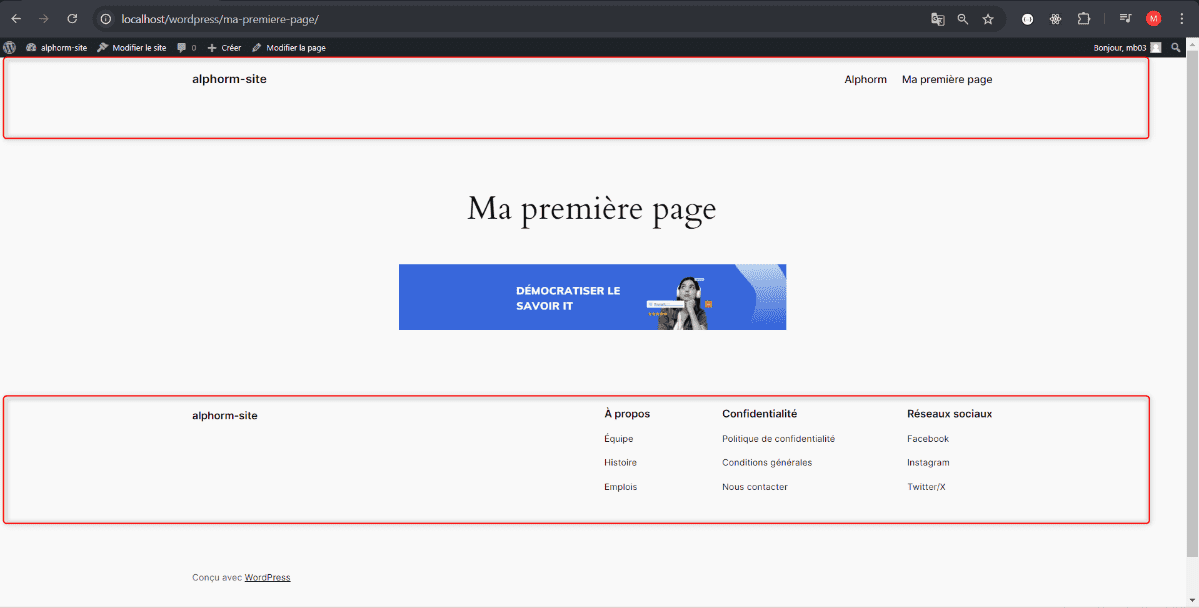This screenshot has width=1199, height=608.
Task: Reload the page with the refresh button
Action: (72, 19)
